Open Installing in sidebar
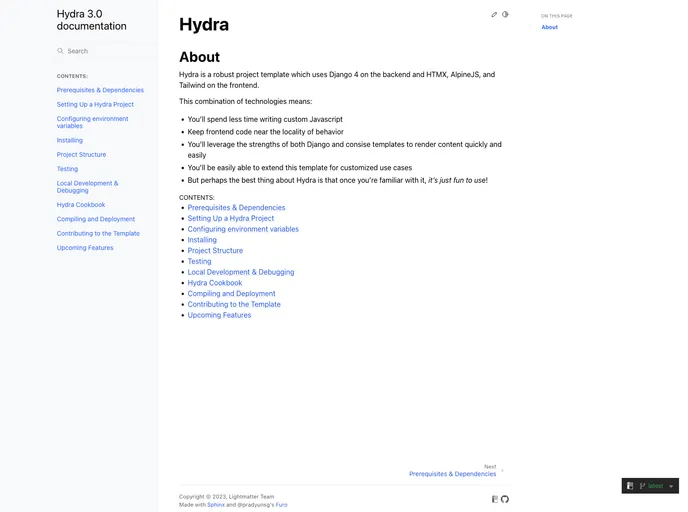The image size is (688, 512). point(69,140)
